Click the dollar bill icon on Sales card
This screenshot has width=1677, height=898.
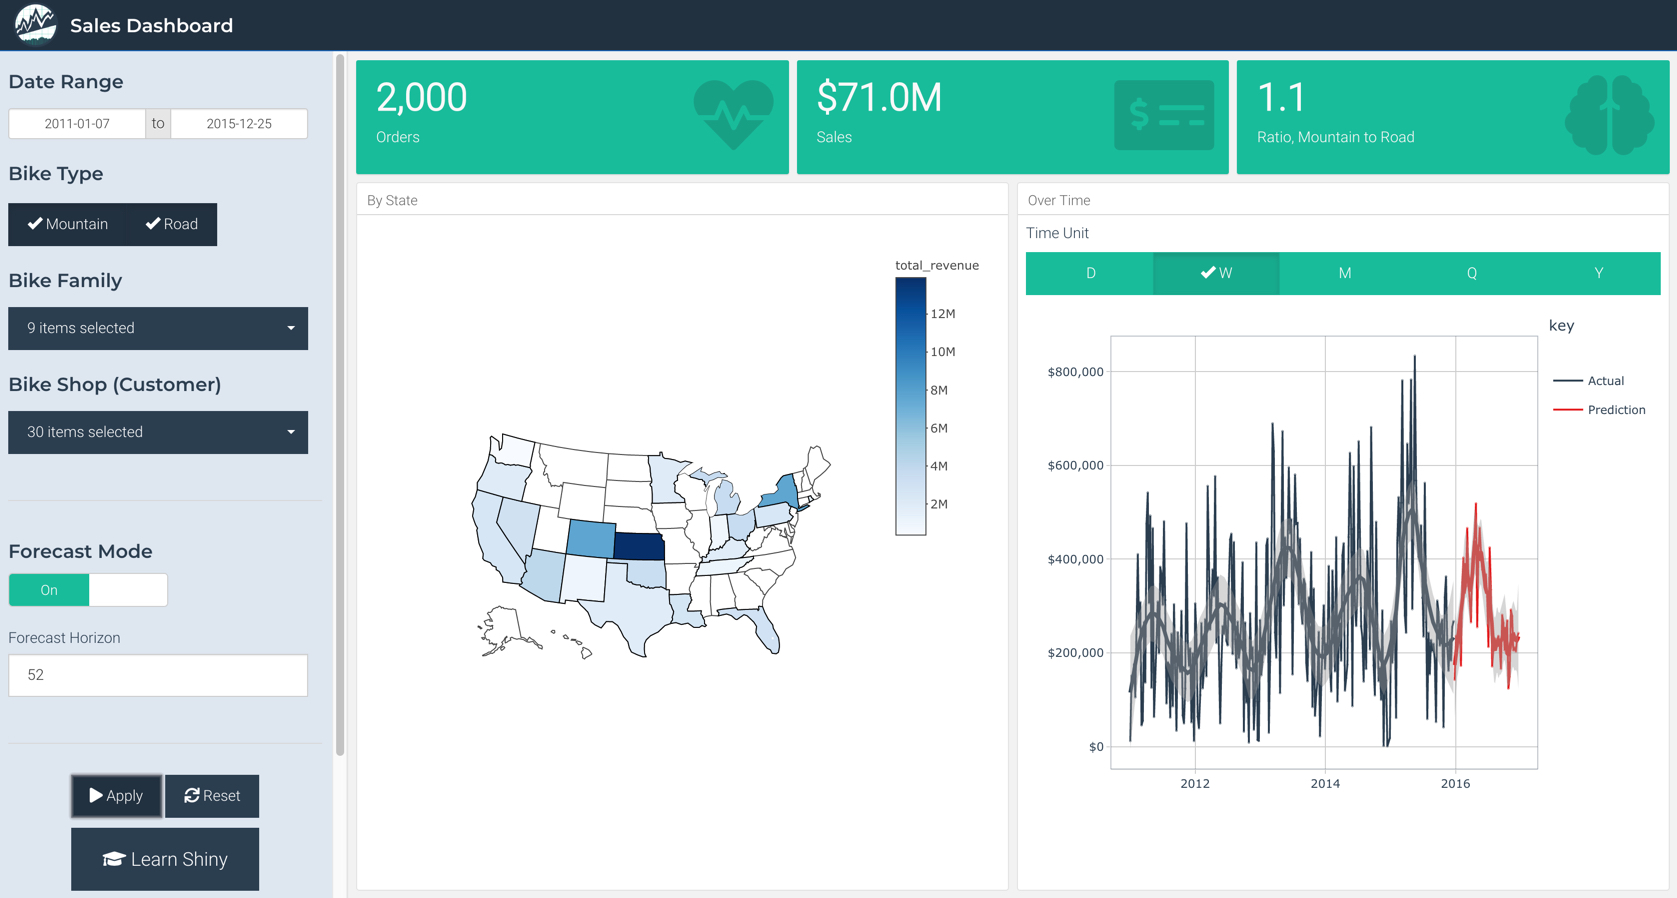tap(1164, 115)
